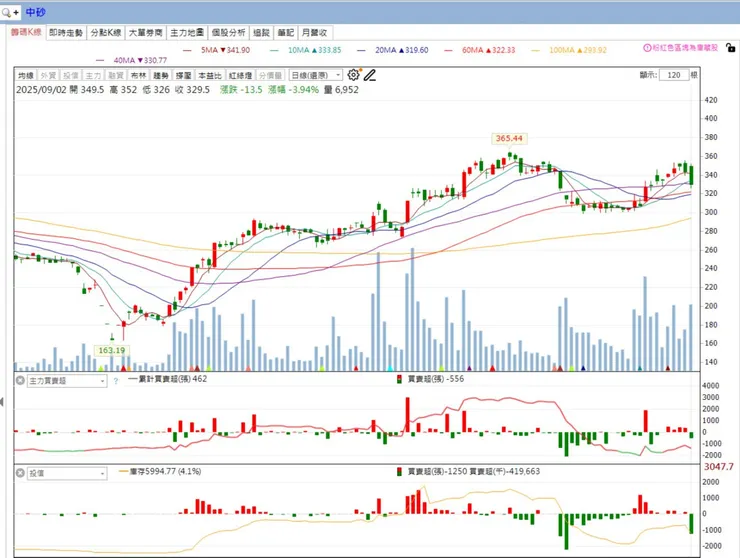740x558 pixels.
Task: Toggle the 本益比 overlay button
Action: (210, 76)
